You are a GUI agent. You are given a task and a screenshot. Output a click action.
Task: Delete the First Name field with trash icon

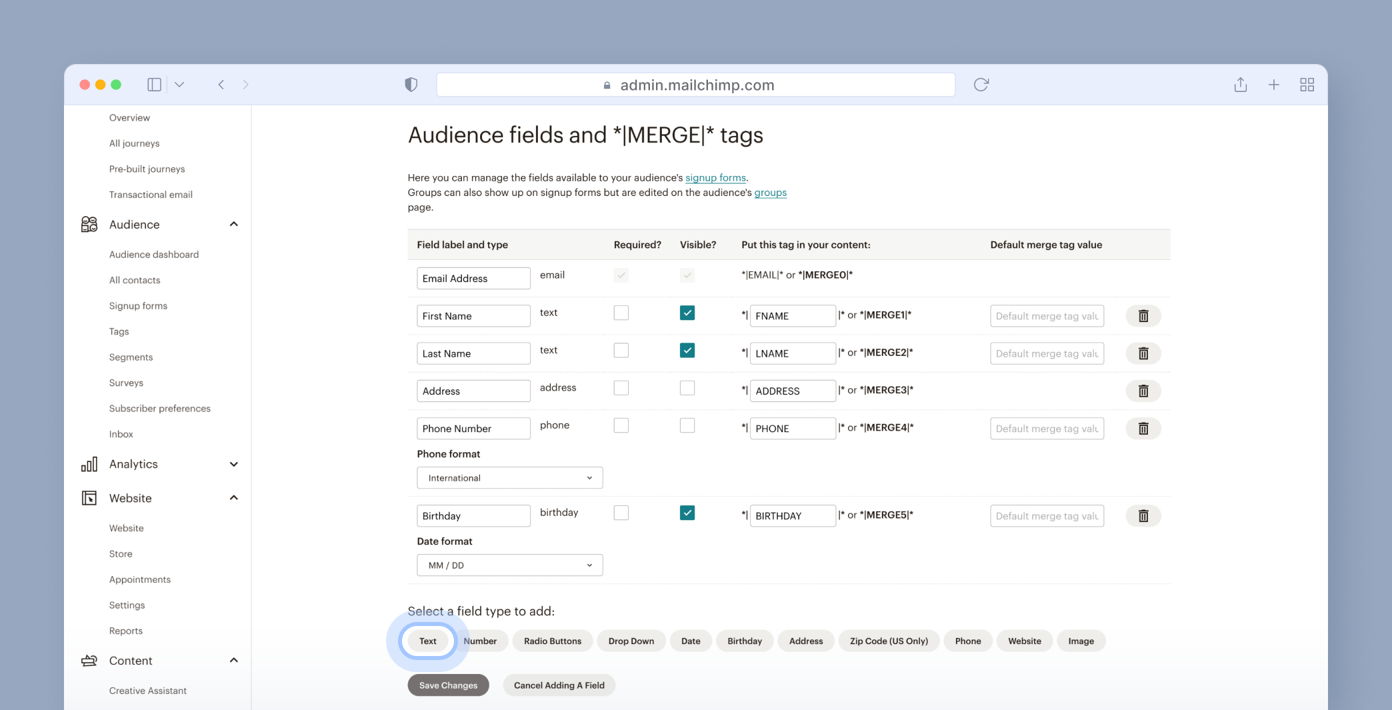click(x=1143, y=316)
